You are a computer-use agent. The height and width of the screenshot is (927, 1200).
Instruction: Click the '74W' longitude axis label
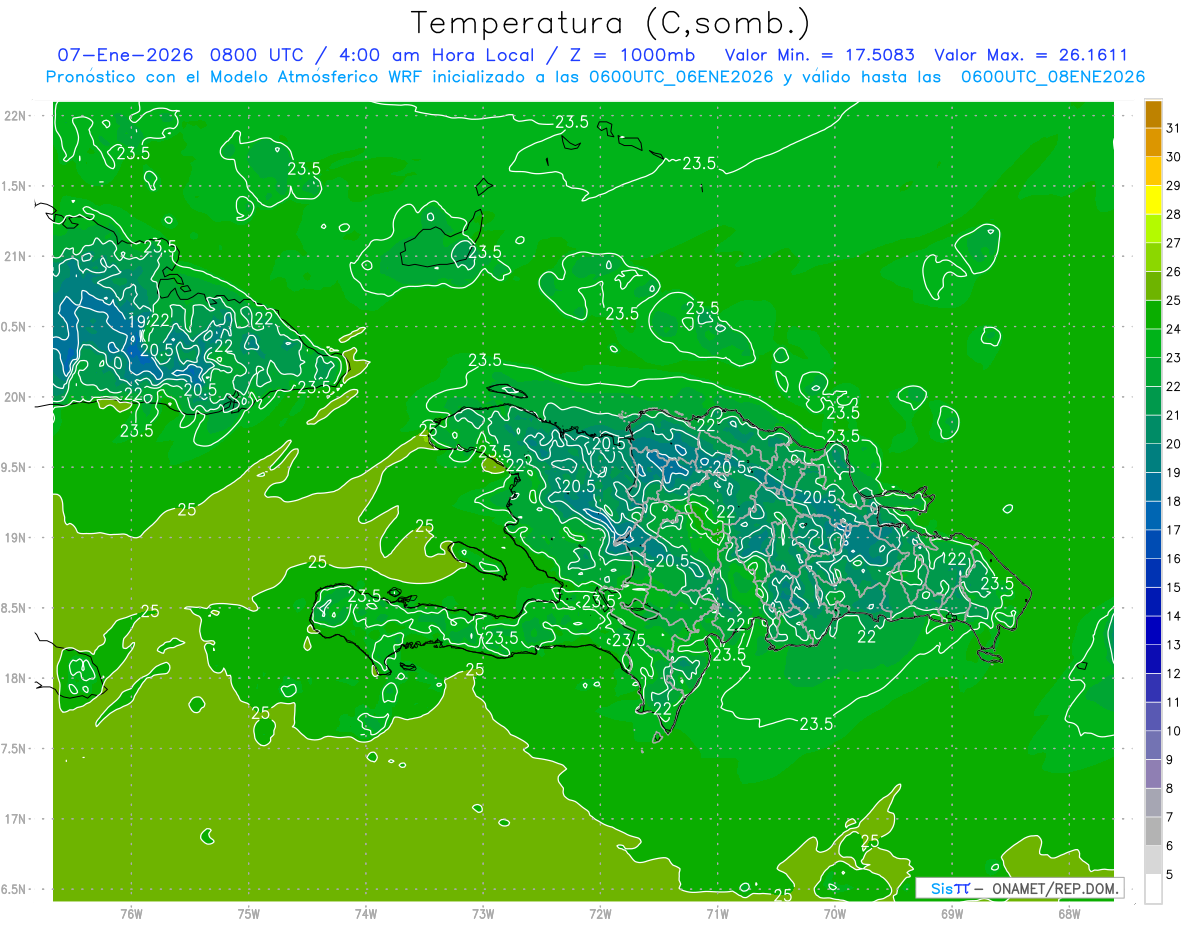[366, 913]
